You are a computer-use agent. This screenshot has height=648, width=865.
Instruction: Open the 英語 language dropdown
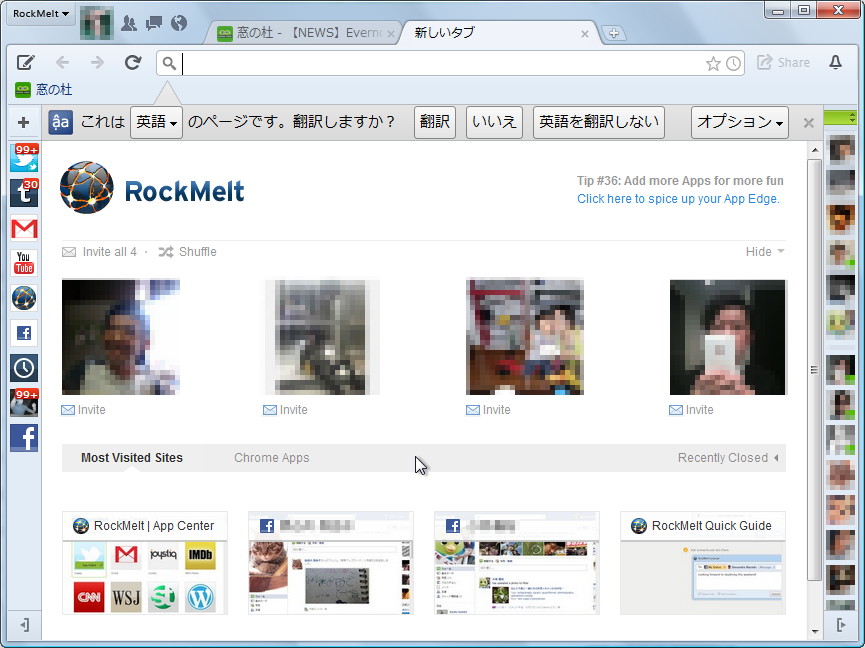coord(156,122)
